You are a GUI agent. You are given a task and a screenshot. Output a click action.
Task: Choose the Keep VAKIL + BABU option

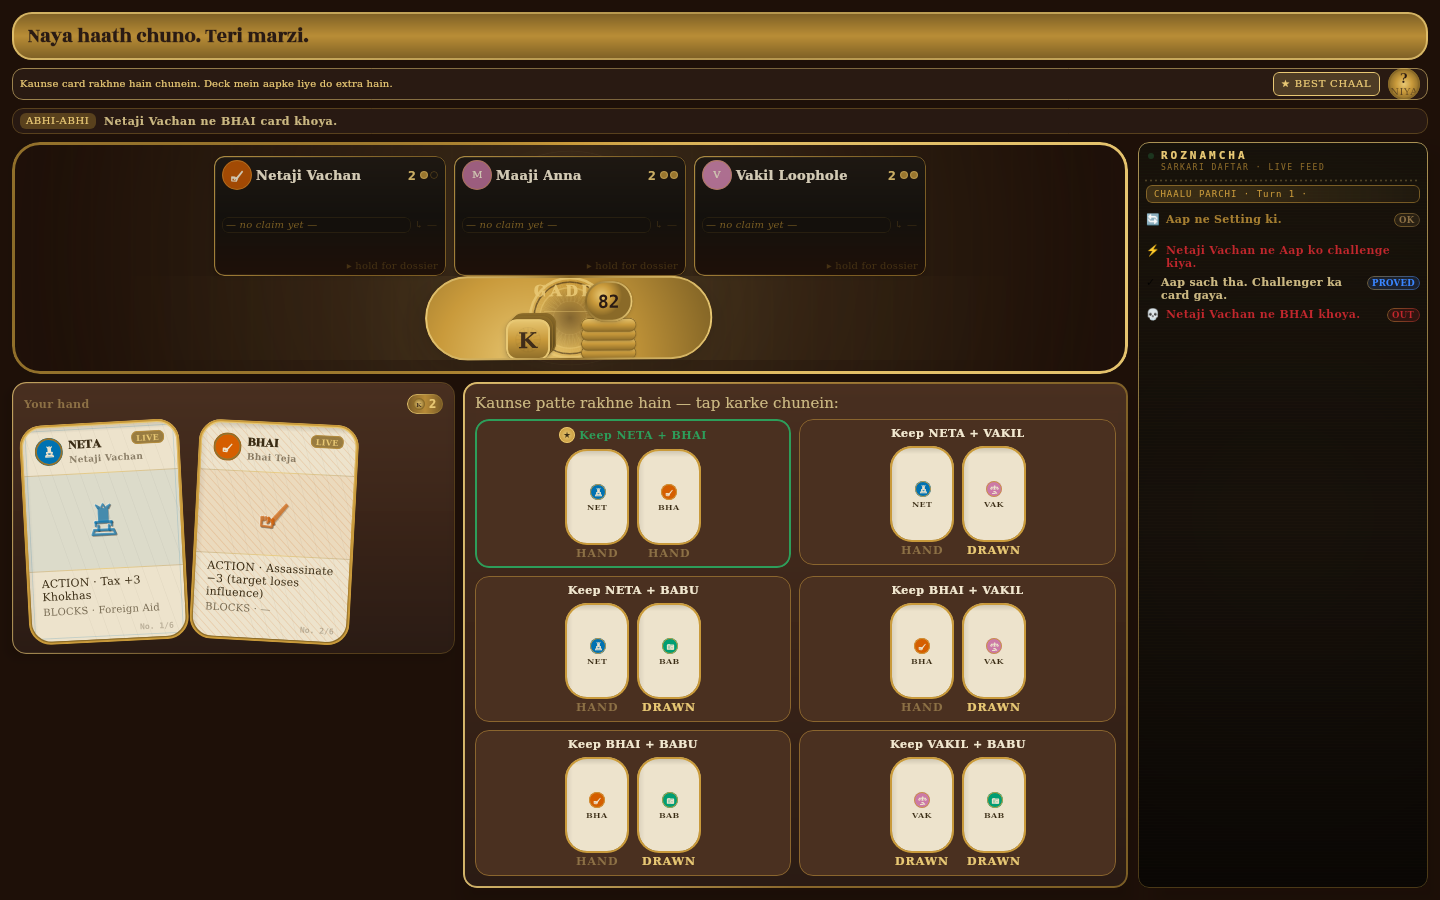click(957, 803)
